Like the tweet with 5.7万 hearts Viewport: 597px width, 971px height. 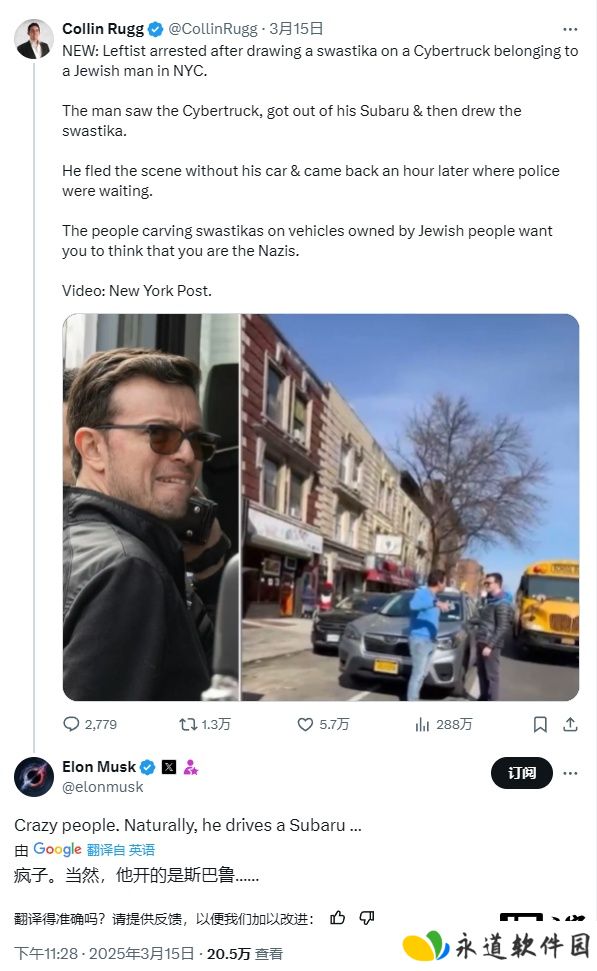coord(305,724)
